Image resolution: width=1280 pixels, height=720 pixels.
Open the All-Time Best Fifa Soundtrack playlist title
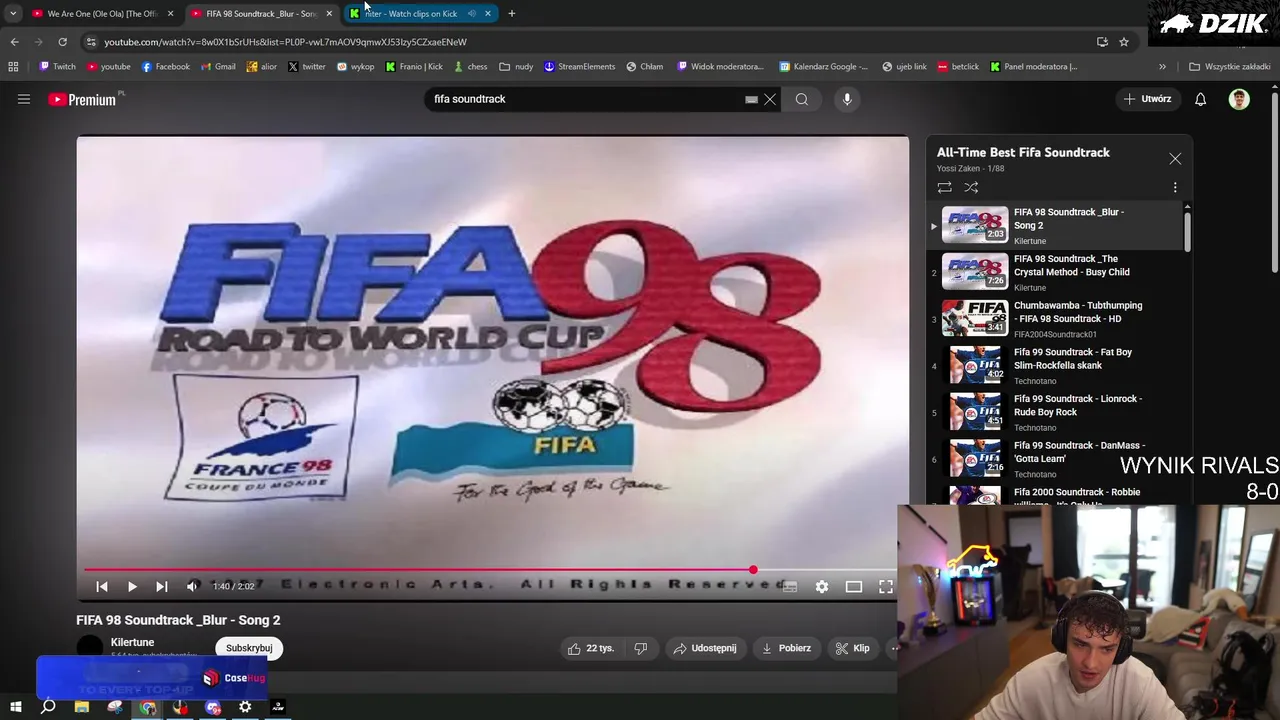click(1023, 152)
